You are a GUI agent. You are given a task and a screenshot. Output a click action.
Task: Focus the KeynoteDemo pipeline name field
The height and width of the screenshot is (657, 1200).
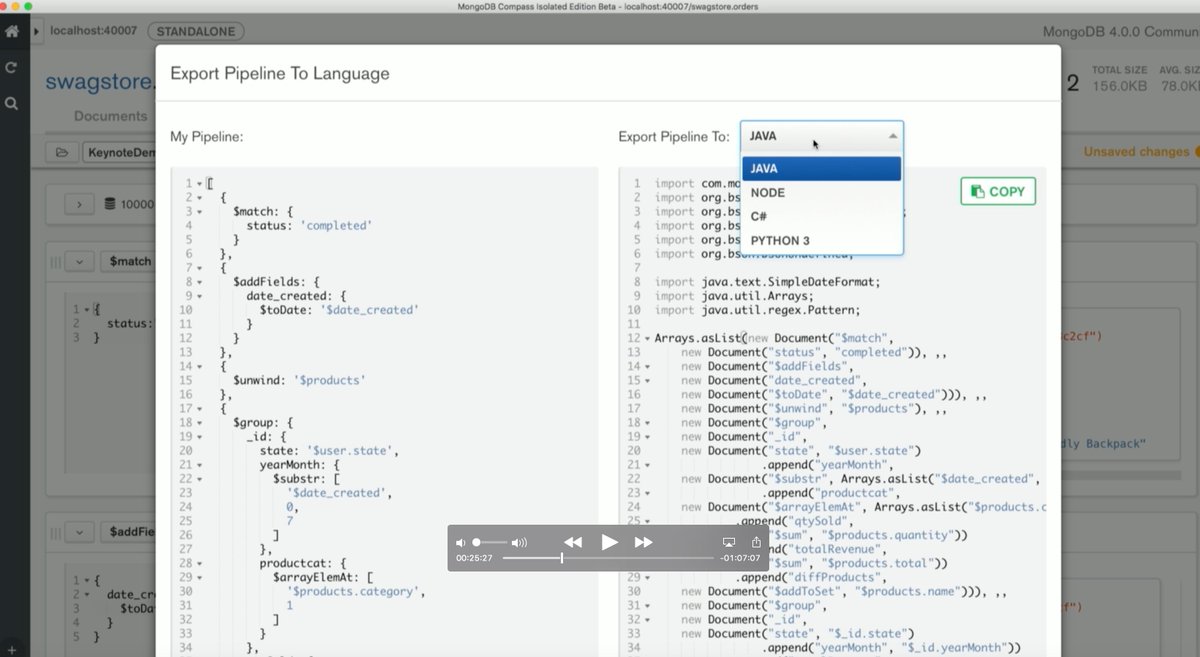[118, 153]
